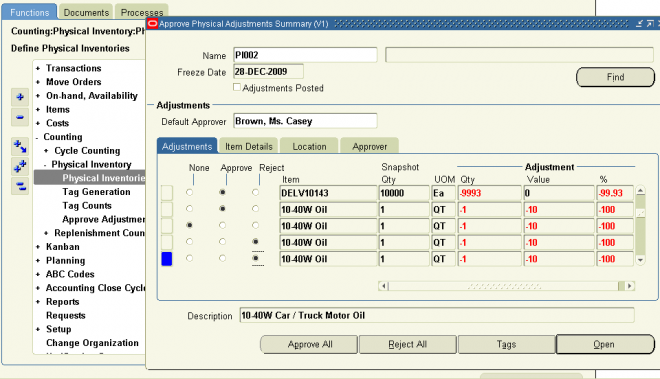Expand the Cycle Counting node
This screenshot has height=379, width=660.
pos(46,151)
